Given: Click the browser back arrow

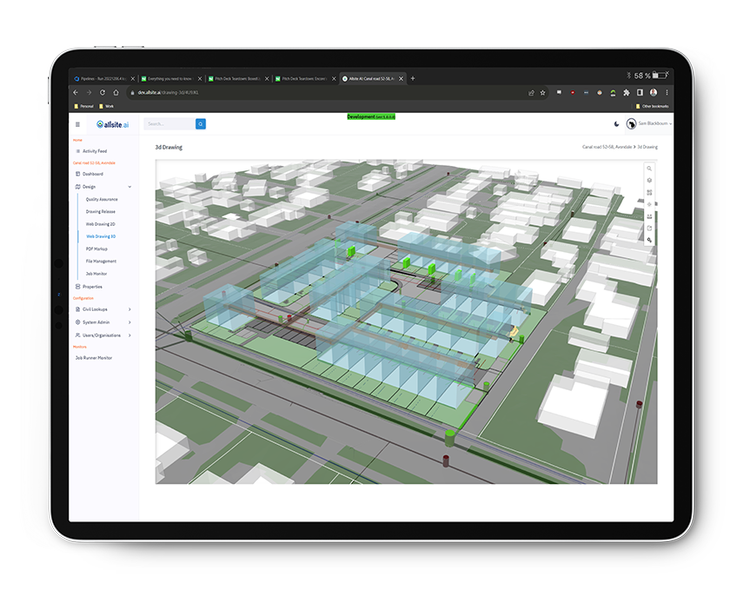Looking at the screenshot, I should pyautogui.click(x=76, y=92).
